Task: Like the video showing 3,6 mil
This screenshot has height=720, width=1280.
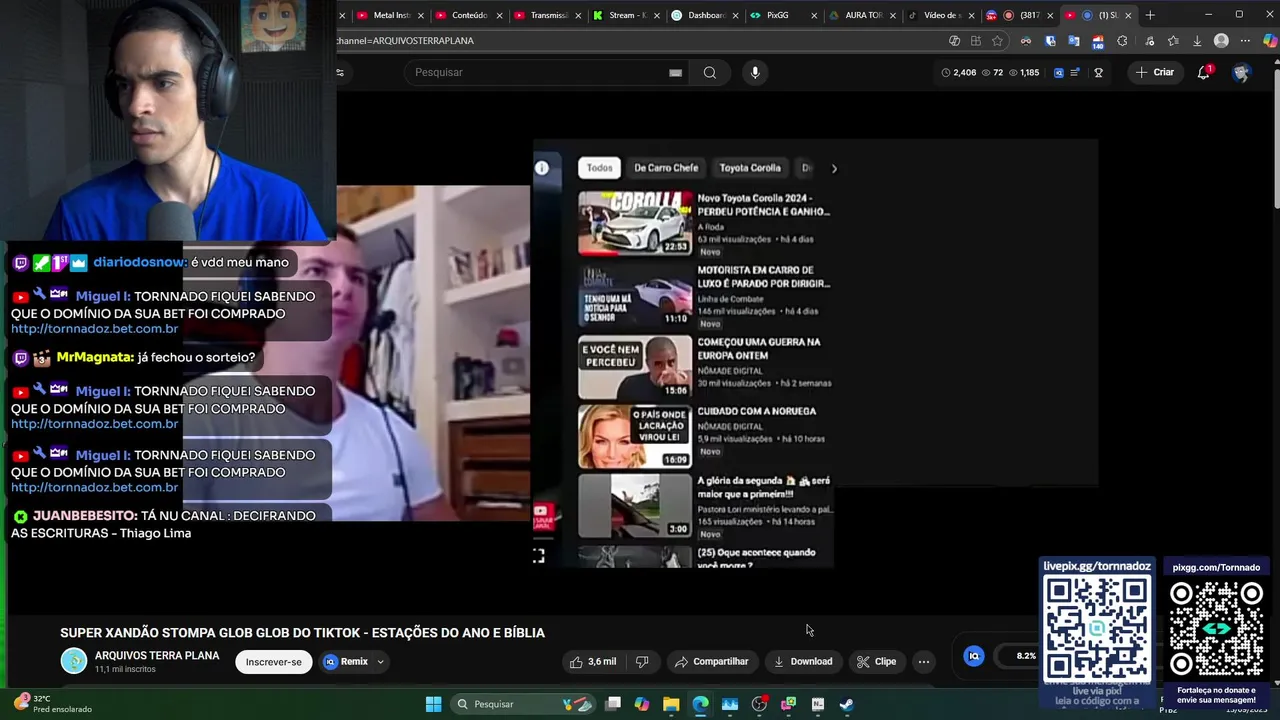Action: click(593, 661)
